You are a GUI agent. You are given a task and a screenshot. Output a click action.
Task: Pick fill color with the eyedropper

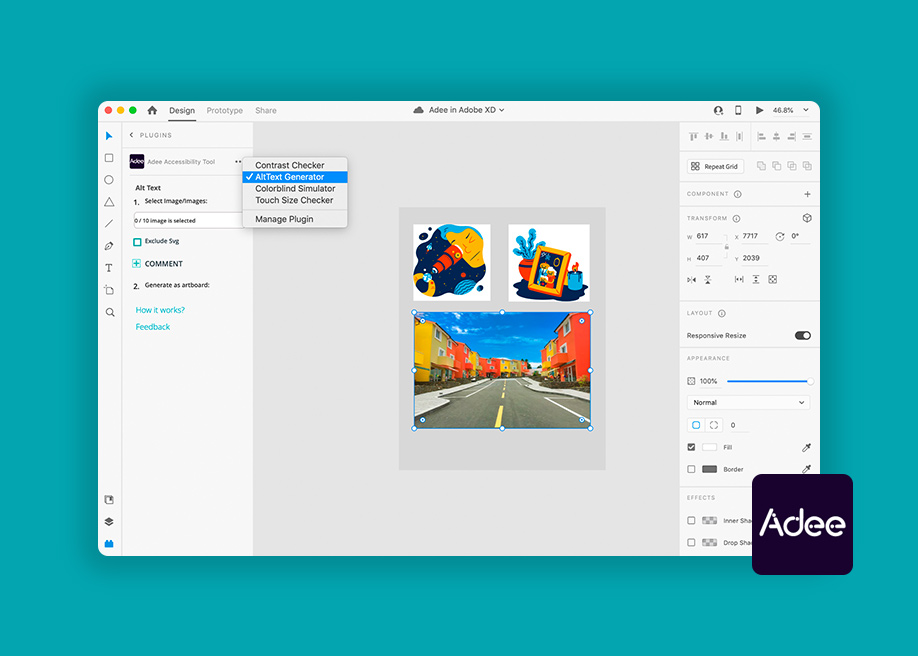tap(808, 447)
